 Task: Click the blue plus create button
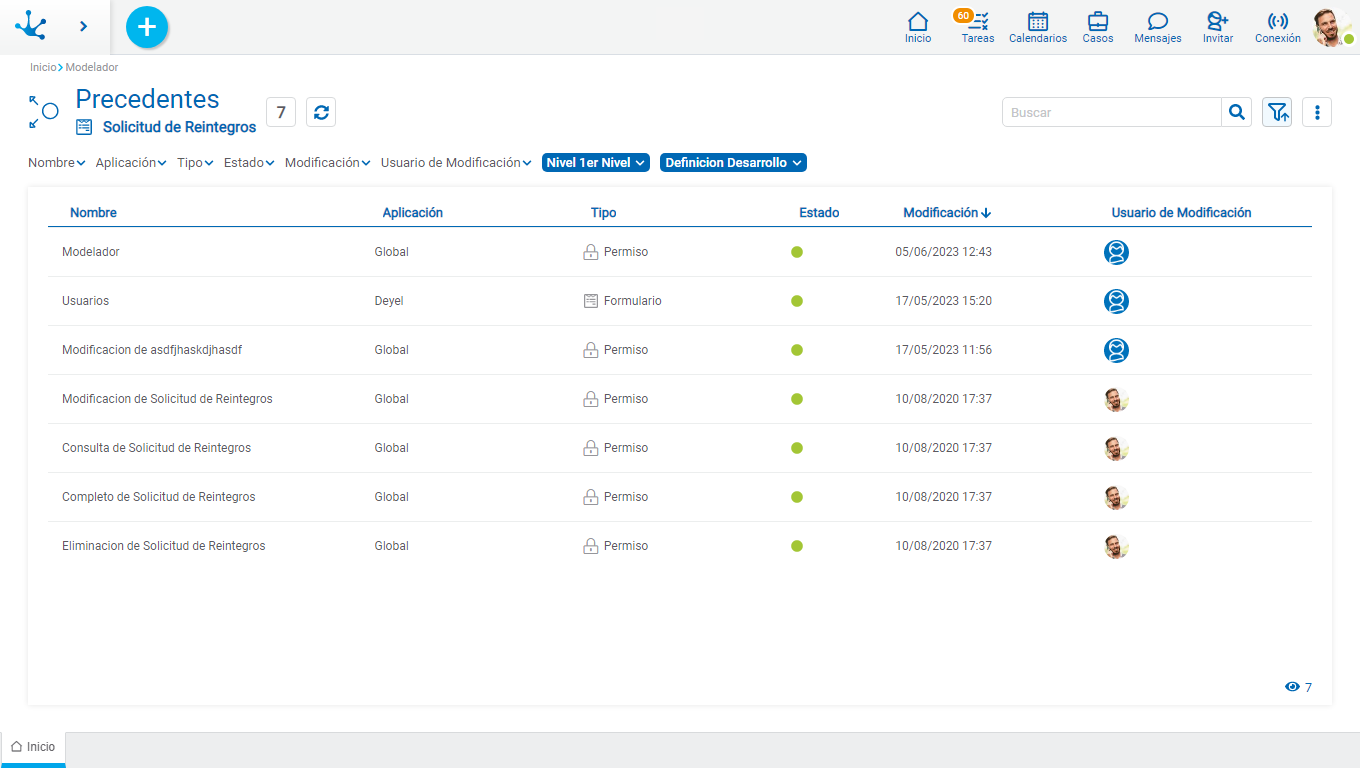[147, 27]
